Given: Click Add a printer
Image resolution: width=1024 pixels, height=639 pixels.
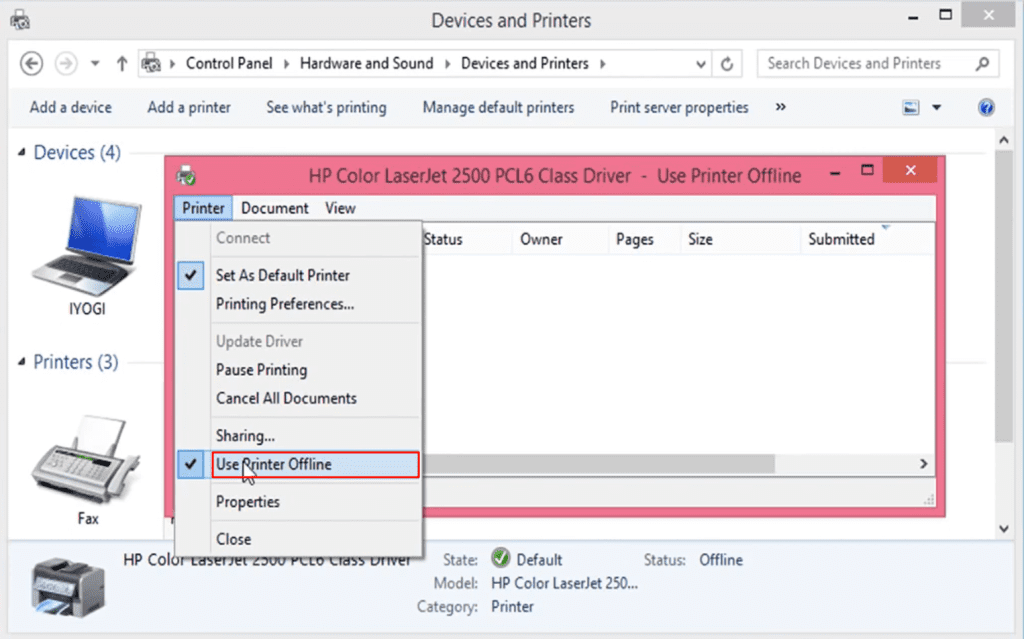Looking at the screenshot, I should click(x=189, y=107).
